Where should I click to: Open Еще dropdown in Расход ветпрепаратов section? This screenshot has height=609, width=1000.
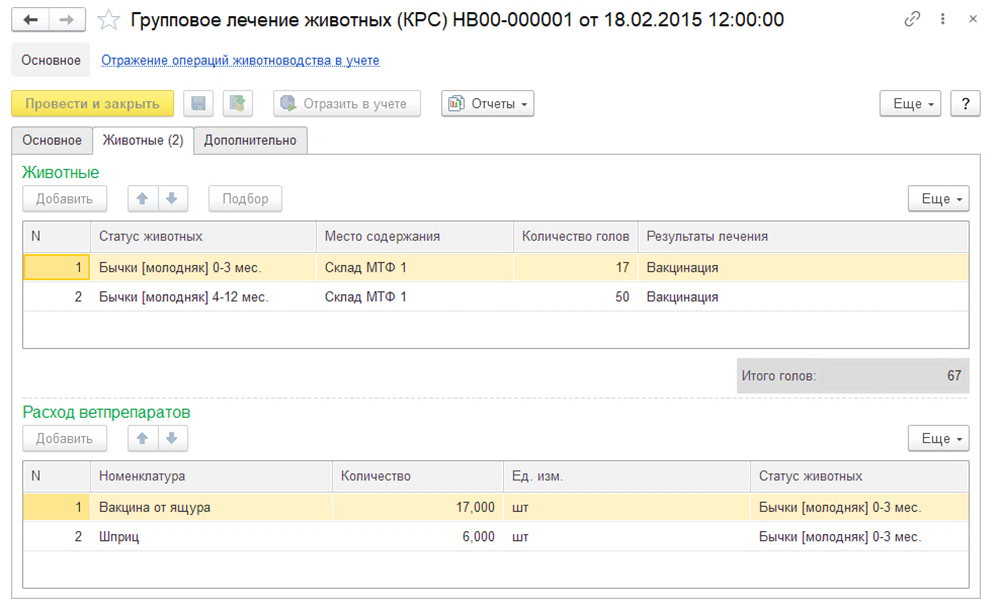(x=939, y=438)
